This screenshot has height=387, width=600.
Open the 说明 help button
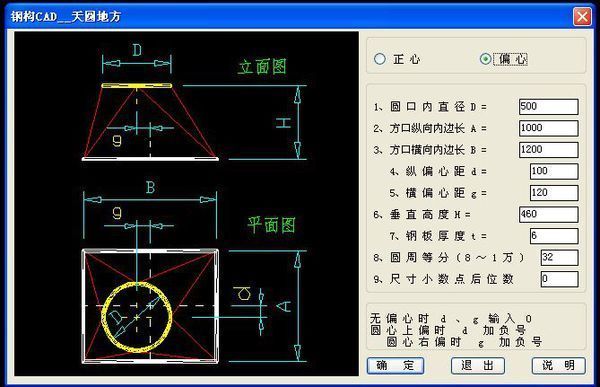pyautogui.click(x=559, y=366)
